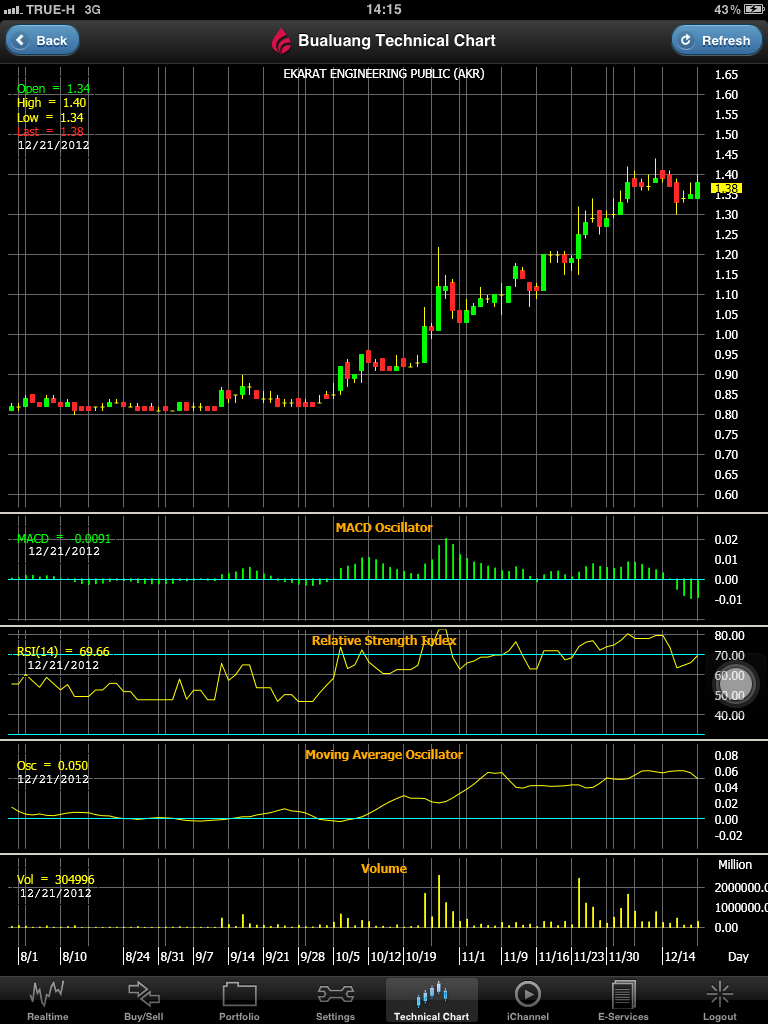Tap the yellow 1.38 price tag

pos(726,189)
